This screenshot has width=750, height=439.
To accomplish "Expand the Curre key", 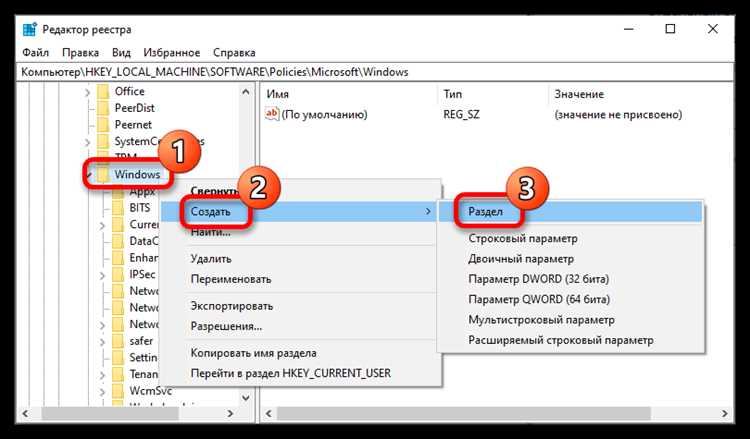I will point(102,225).
